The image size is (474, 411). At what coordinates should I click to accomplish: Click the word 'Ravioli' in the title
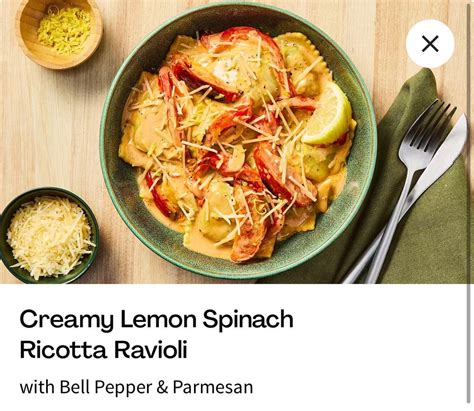pos(150,350)
